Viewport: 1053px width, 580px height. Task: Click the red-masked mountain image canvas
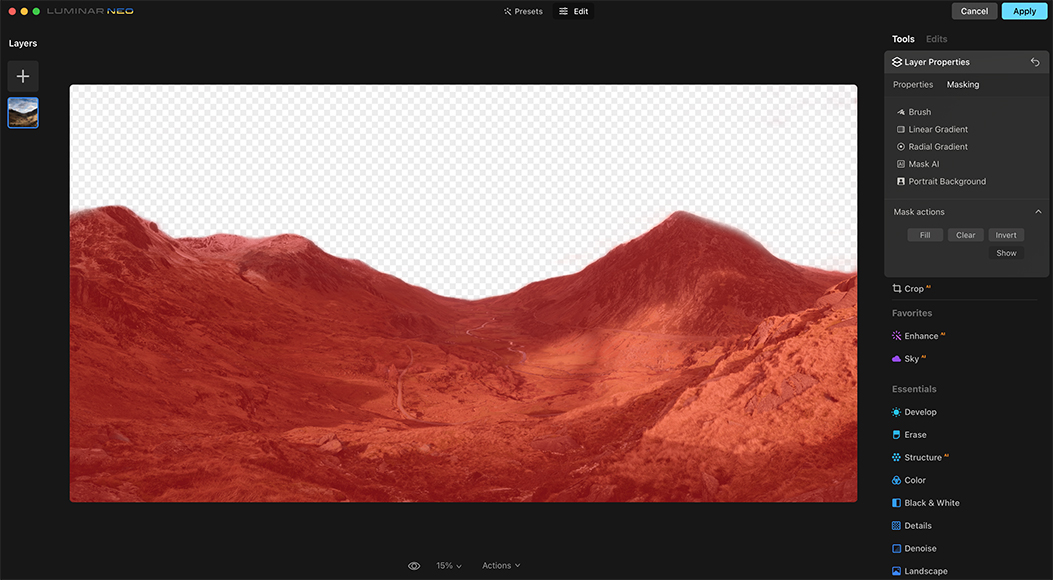463,293
